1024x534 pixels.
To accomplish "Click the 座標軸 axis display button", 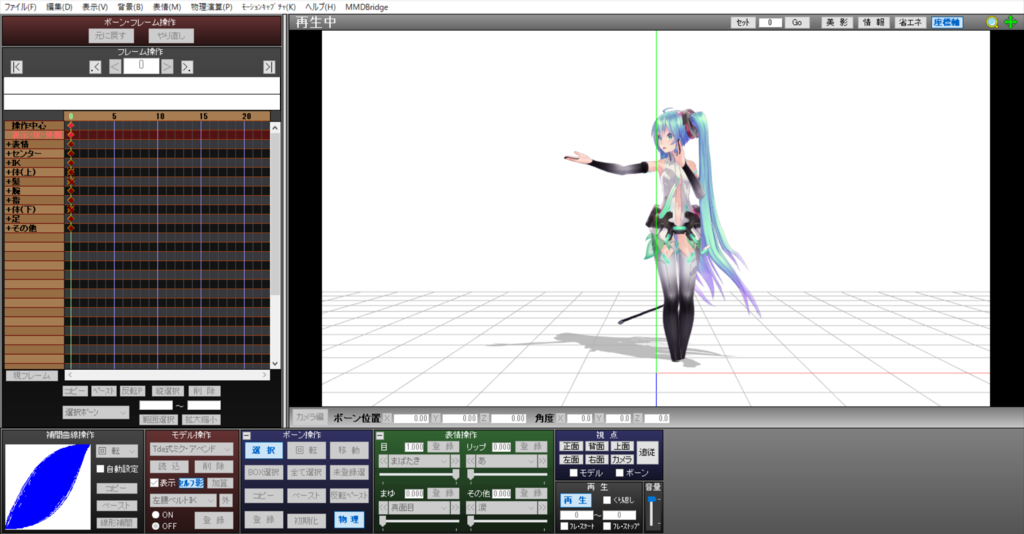I will pyautogui.click(x=946, y=22).
